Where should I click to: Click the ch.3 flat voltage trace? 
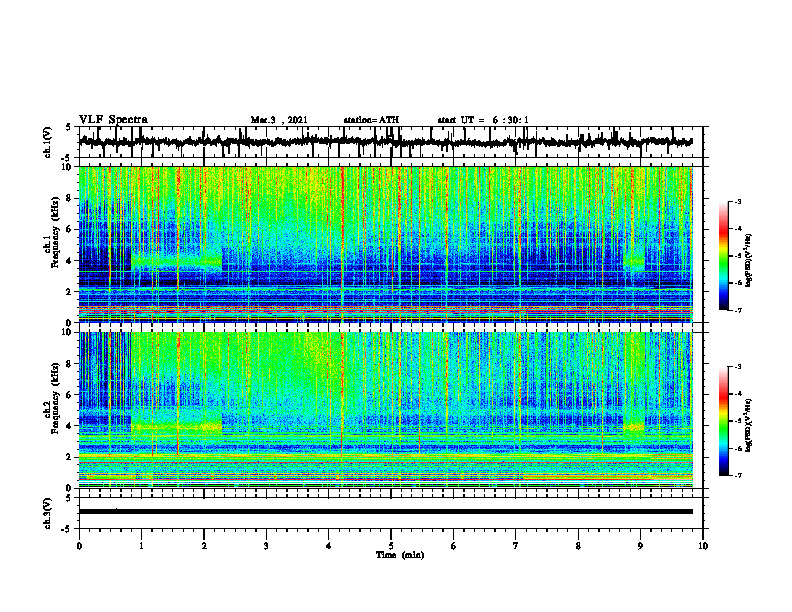[385, 512]
